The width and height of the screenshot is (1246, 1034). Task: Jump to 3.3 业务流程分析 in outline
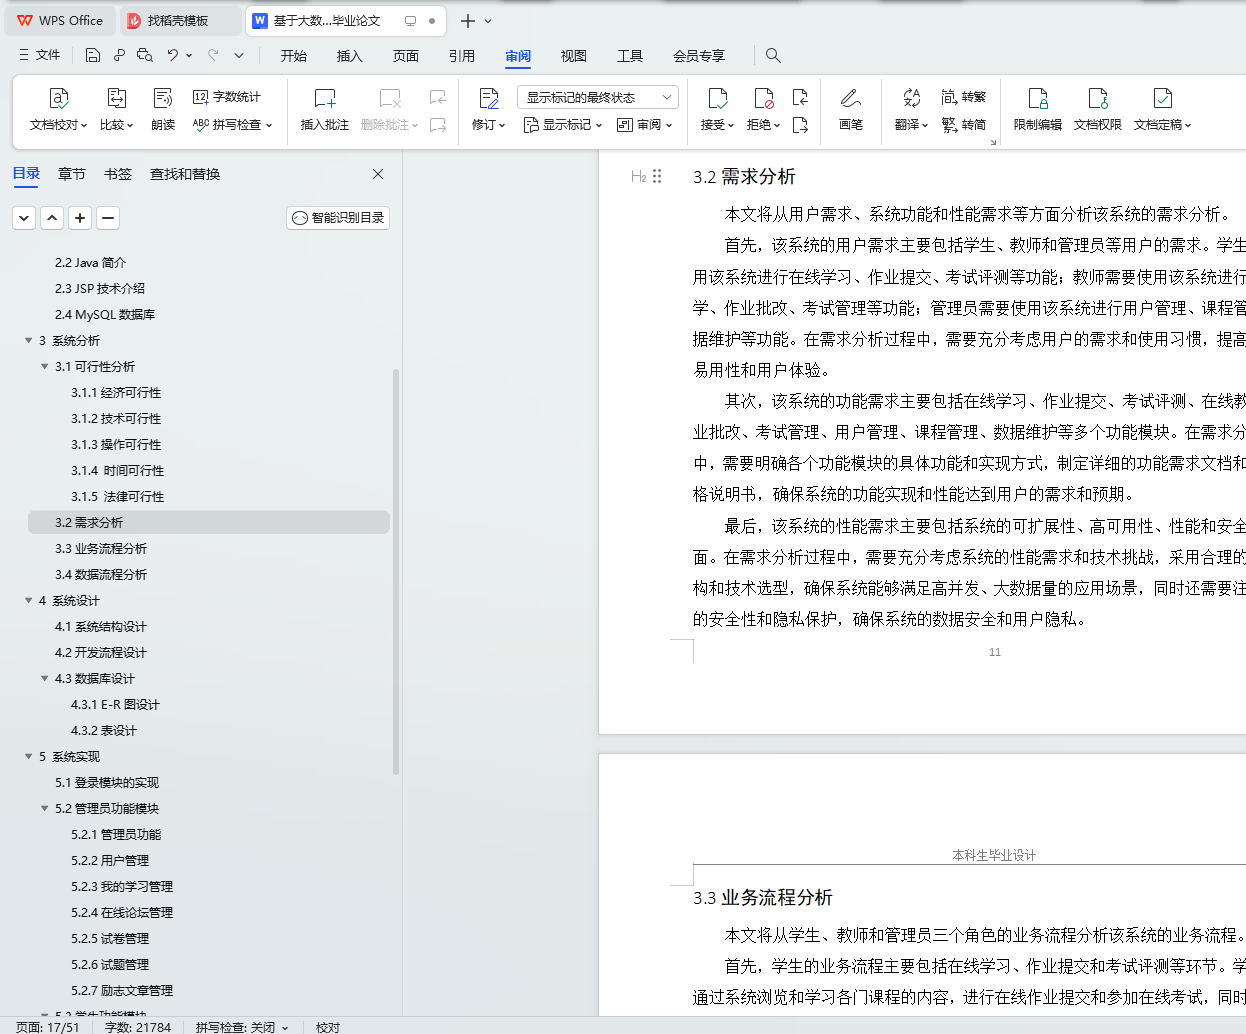[x=101, y=548]
